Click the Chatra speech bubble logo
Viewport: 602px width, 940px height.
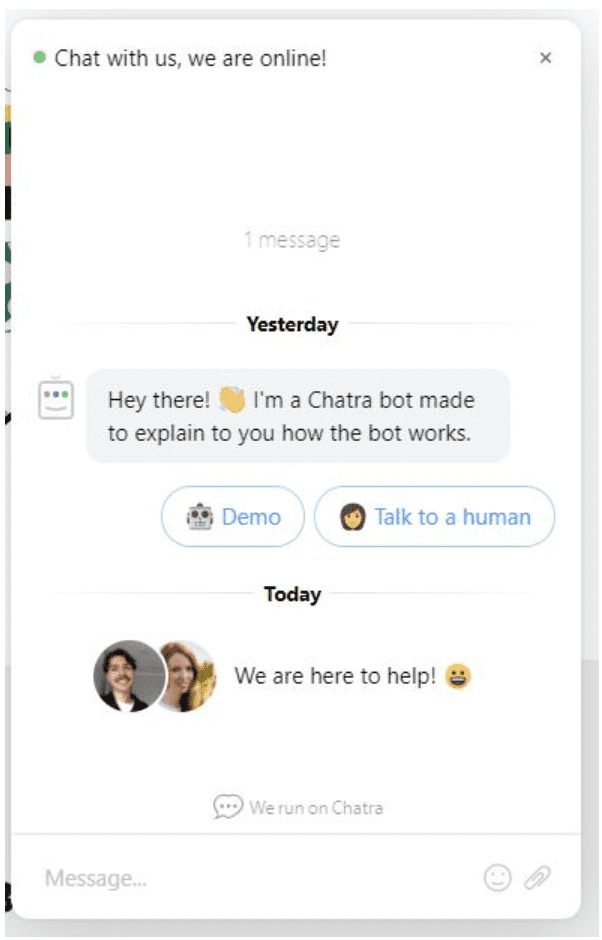pos(228,807)
